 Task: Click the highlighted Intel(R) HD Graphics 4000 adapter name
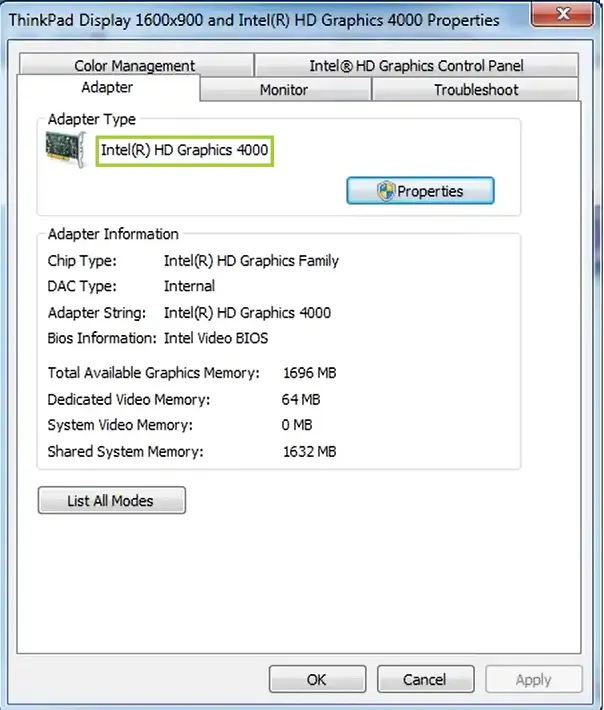(184, 152)
